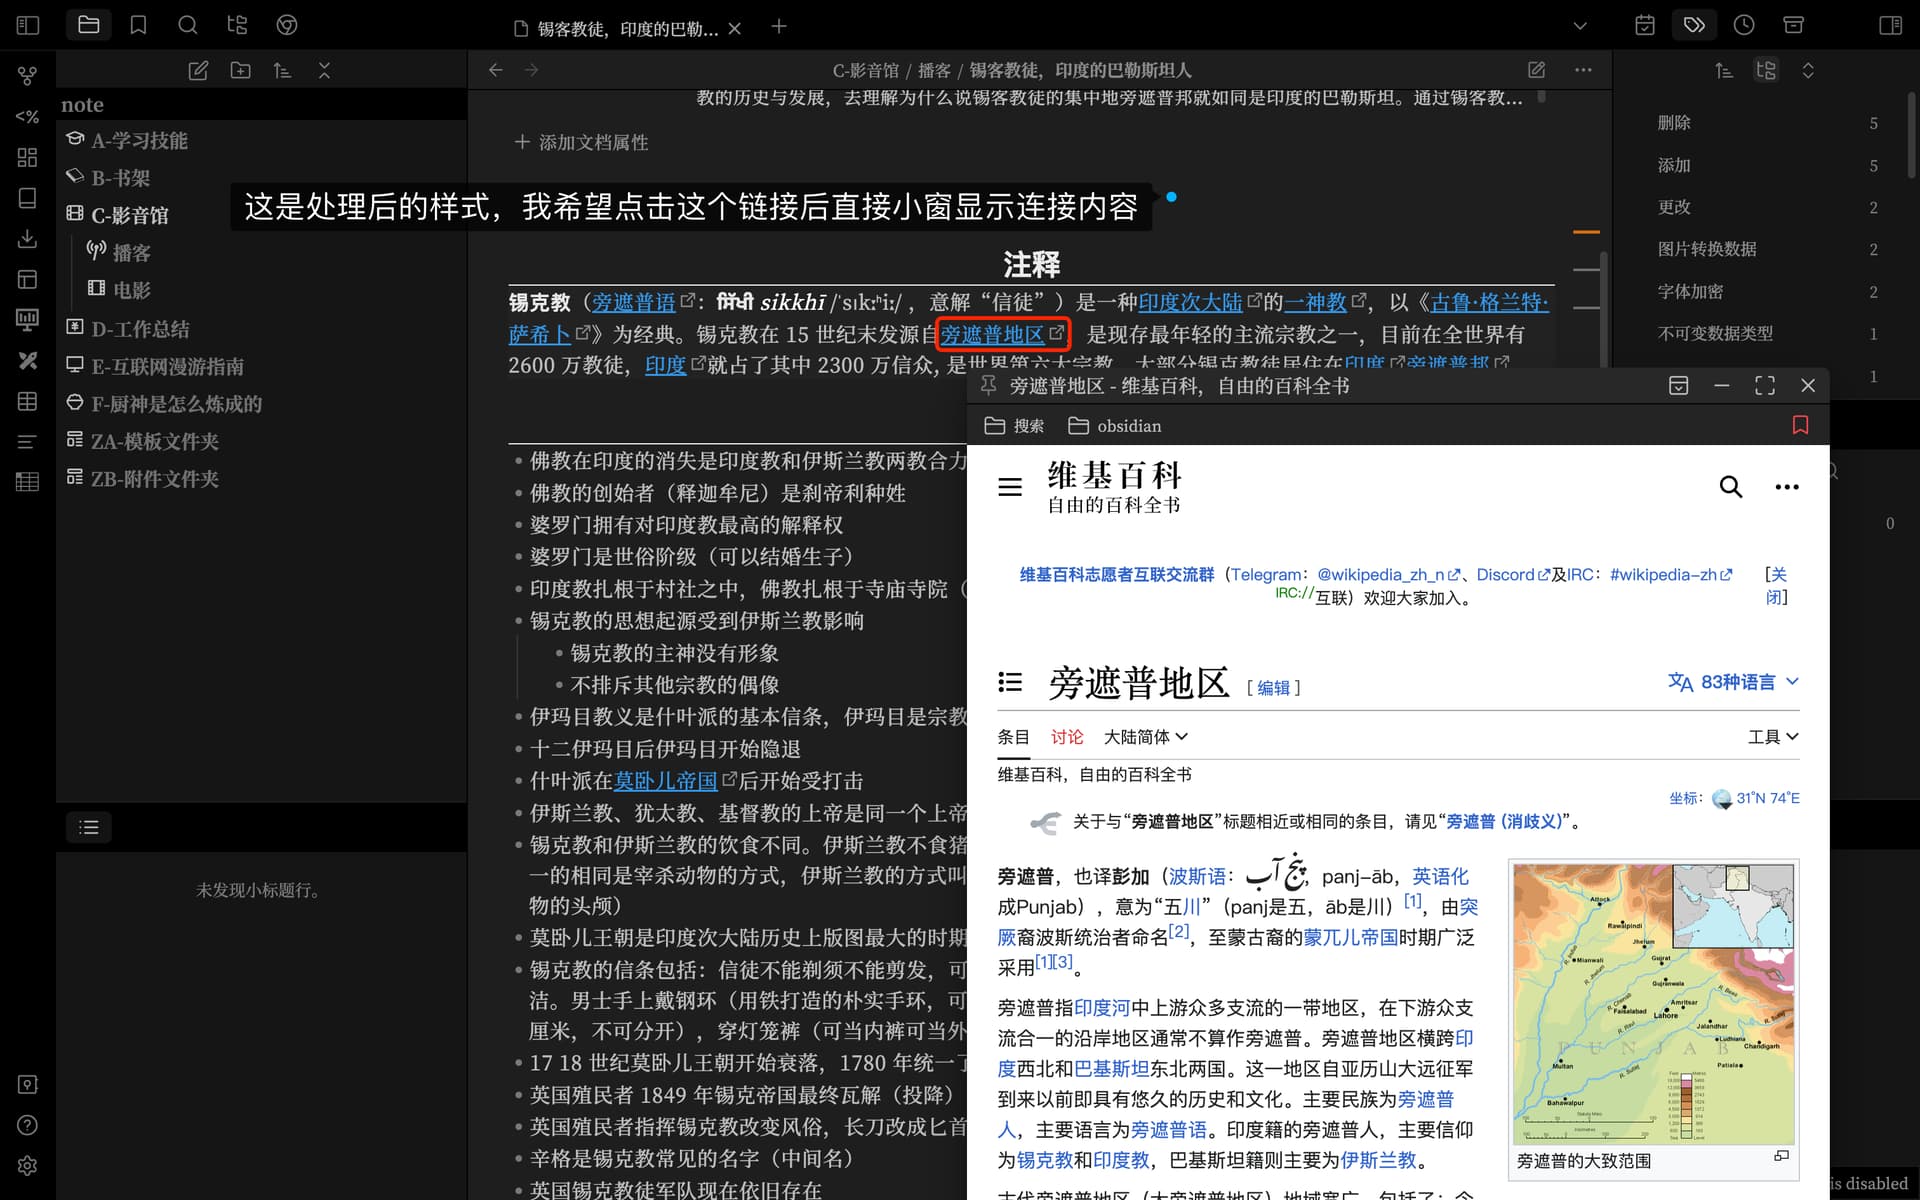Viewport: 1920px width, 1200px height.
Task: Expand all tags with the chevrons icon
Action: pyautogui.click(x=1808, y=70)
